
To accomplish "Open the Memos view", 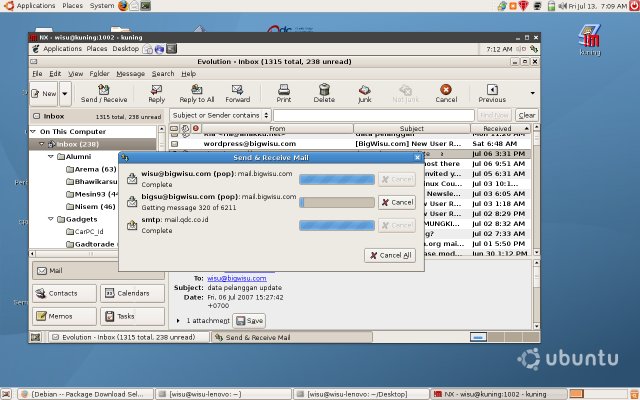I will (x=64, y=316).
